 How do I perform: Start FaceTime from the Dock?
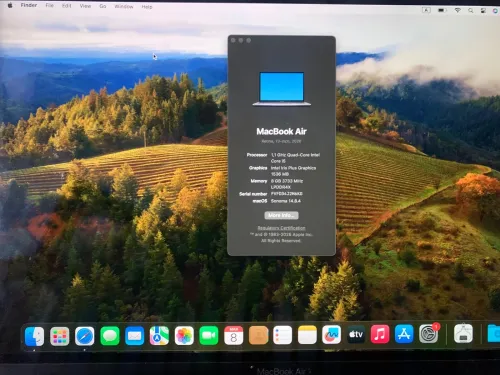[x=209, y=335]
